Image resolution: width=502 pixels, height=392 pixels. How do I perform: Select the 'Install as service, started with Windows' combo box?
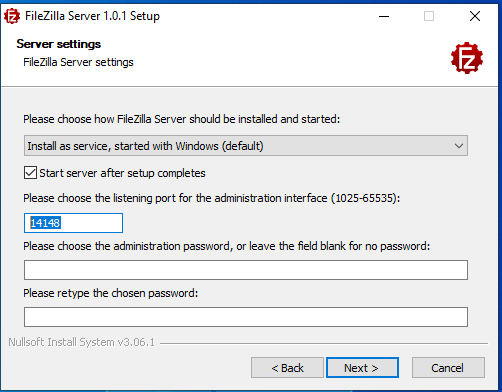246,146
